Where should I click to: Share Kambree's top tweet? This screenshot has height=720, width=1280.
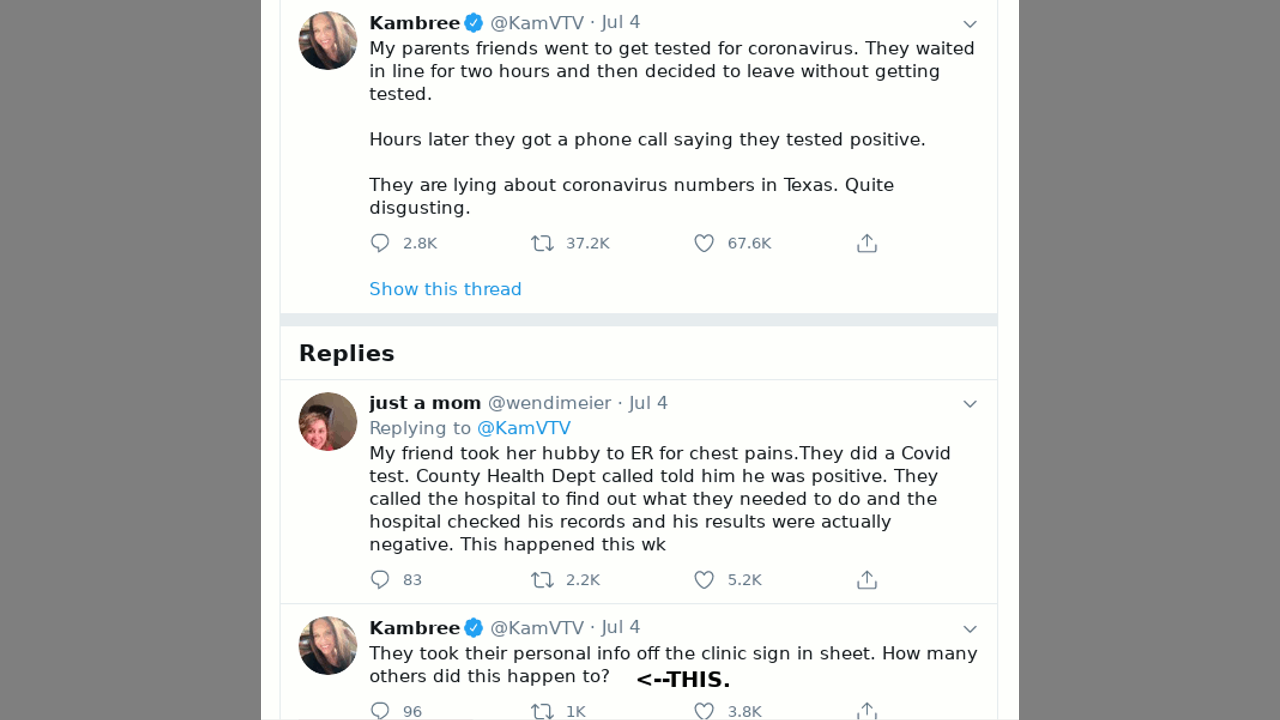pos(867,243)
